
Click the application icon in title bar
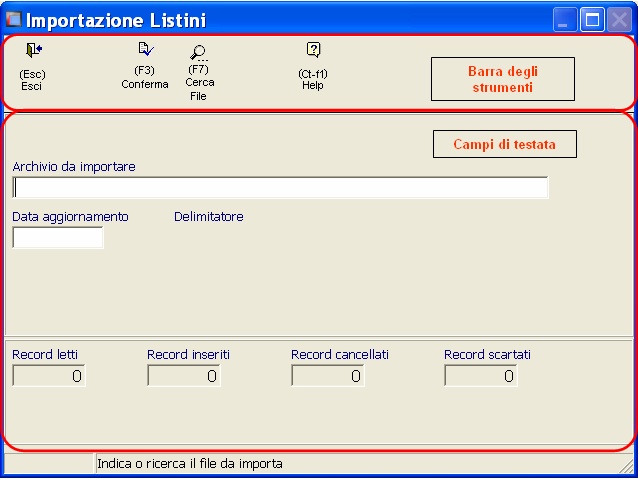click(13, 19)
